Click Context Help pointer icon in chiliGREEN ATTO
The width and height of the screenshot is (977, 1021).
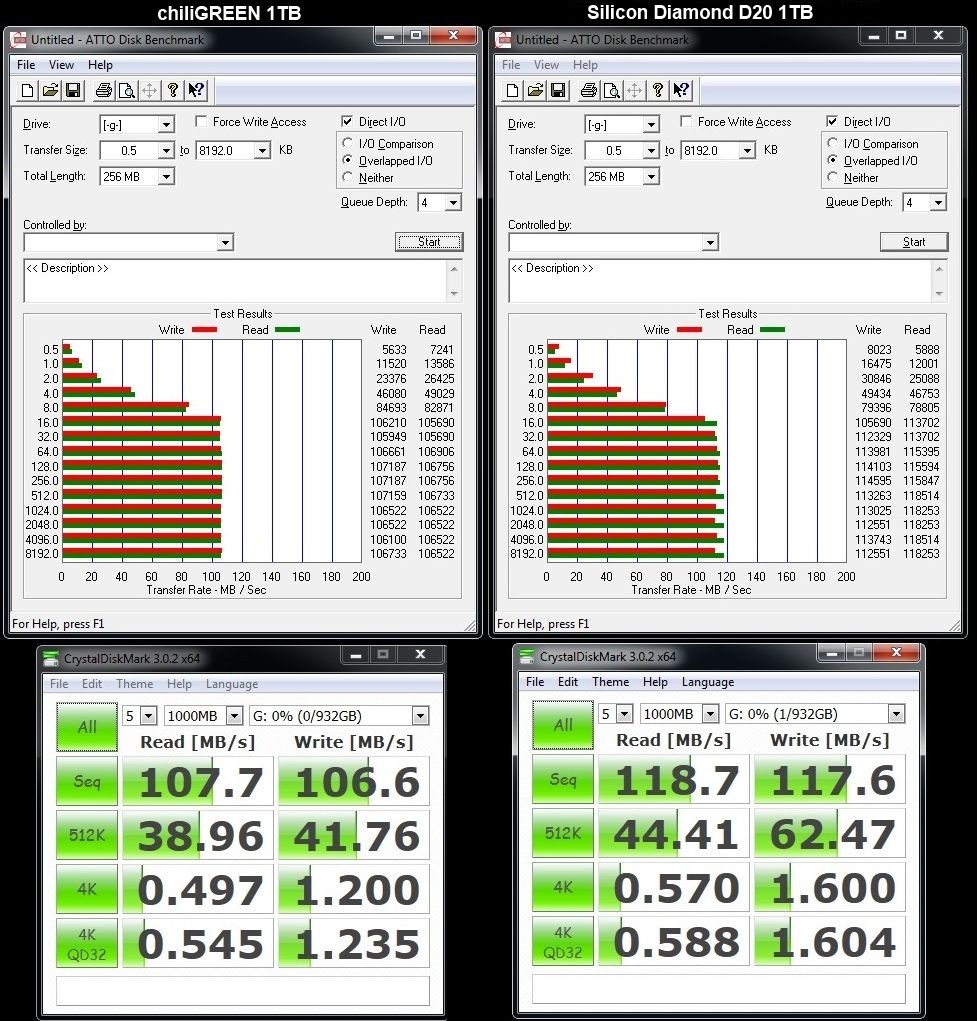(x=195, y=91)
